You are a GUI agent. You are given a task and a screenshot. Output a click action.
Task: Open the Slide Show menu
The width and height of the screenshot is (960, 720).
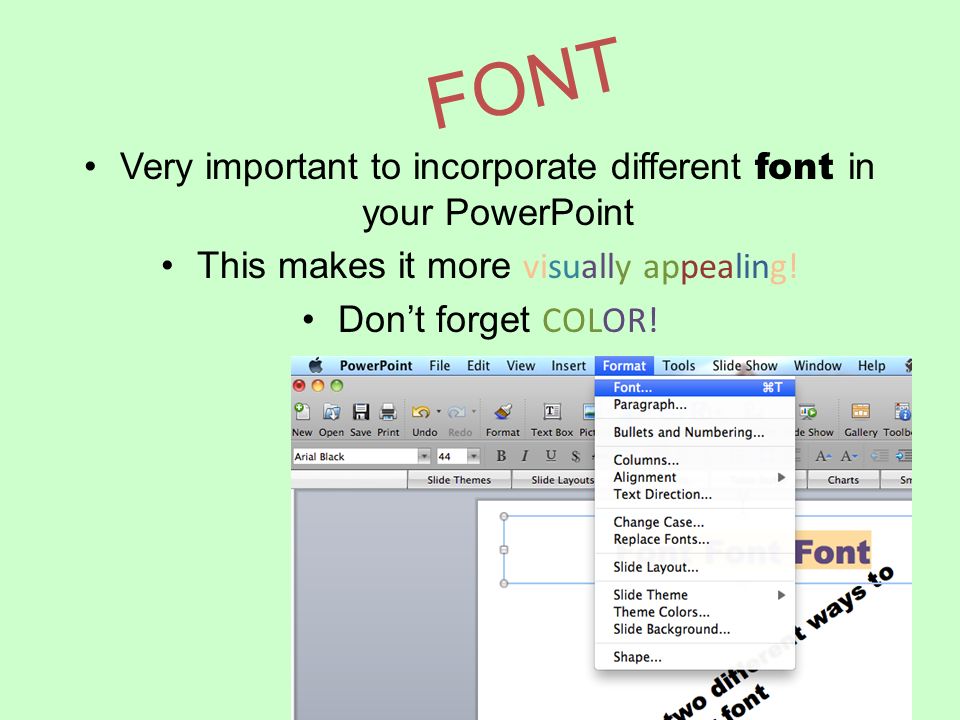[x=744, y=366]
